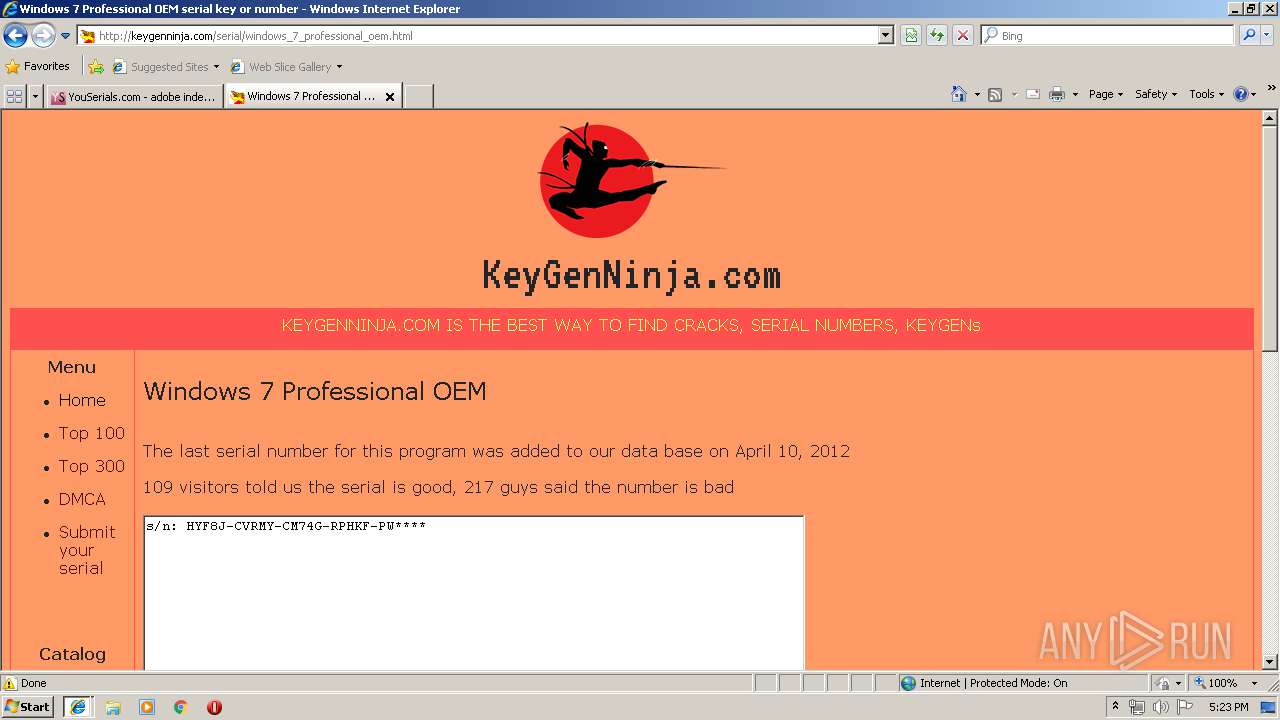Click the page scrollbar down arrow

1270,662
